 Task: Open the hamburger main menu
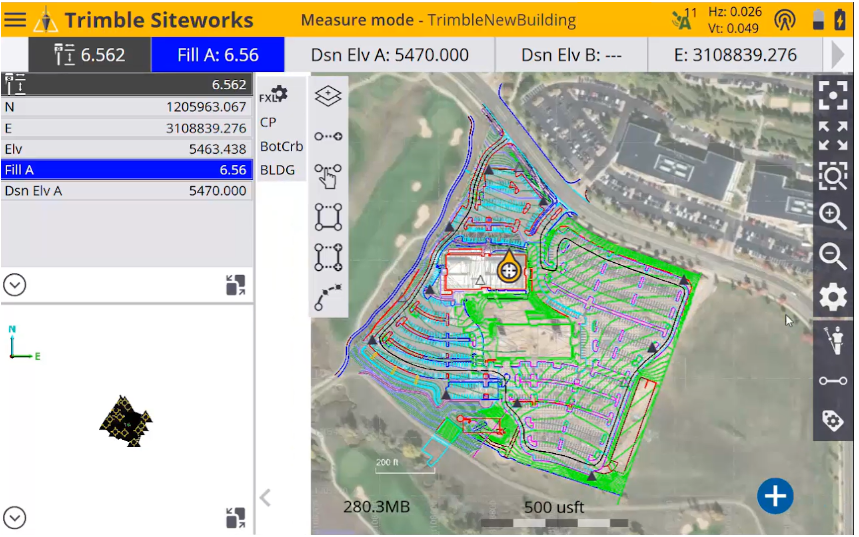15,20
